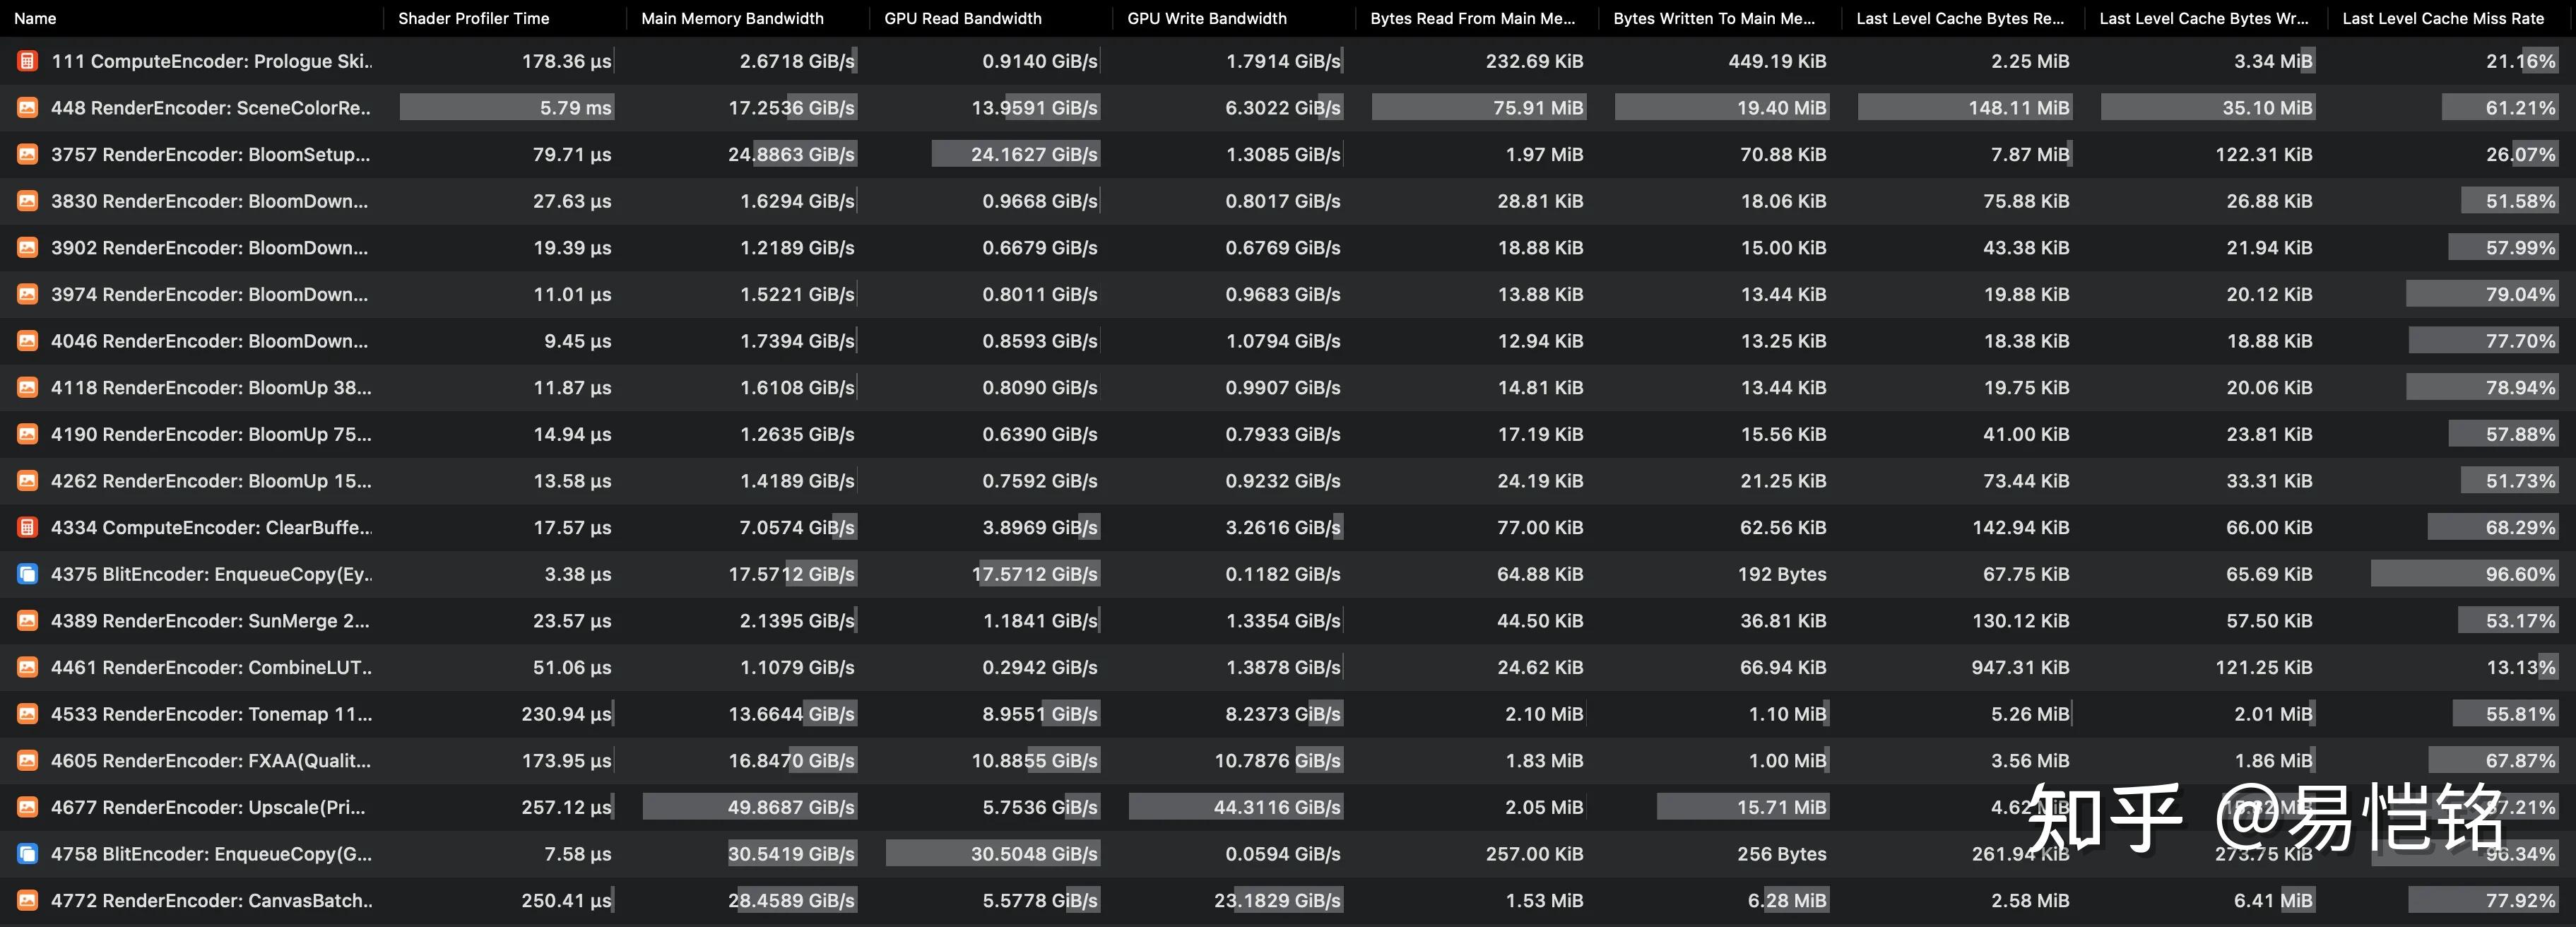Click the render icon beside 4533 Tonemap
The height and width of the screenshot is (927, 2576).
coord(27,714)
